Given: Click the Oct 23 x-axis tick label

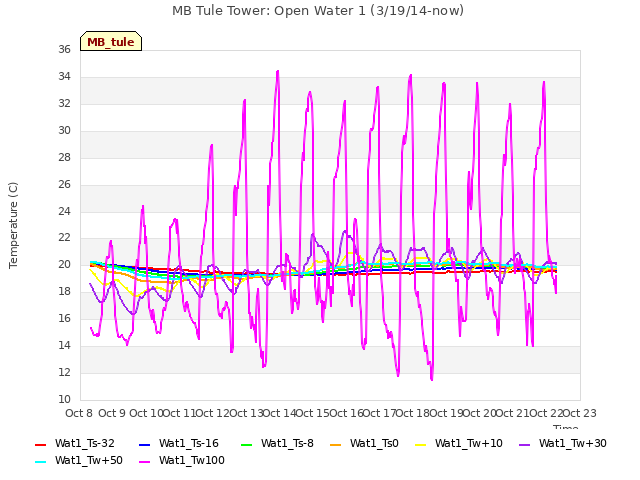Looking at the screenshot, I should tap(579, 413).
